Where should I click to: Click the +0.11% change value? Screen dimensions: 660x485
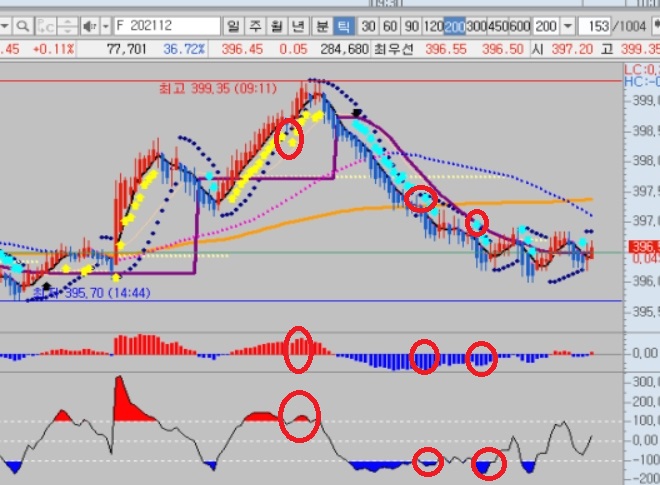53,50
